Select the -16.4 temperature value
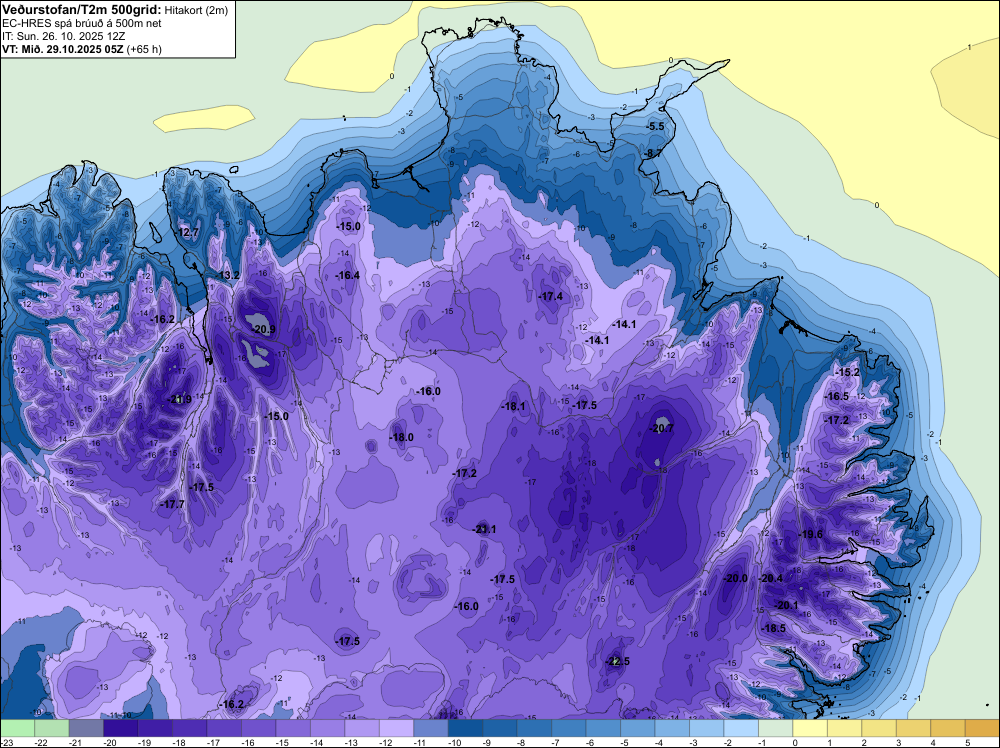 [x=348, y=275]
